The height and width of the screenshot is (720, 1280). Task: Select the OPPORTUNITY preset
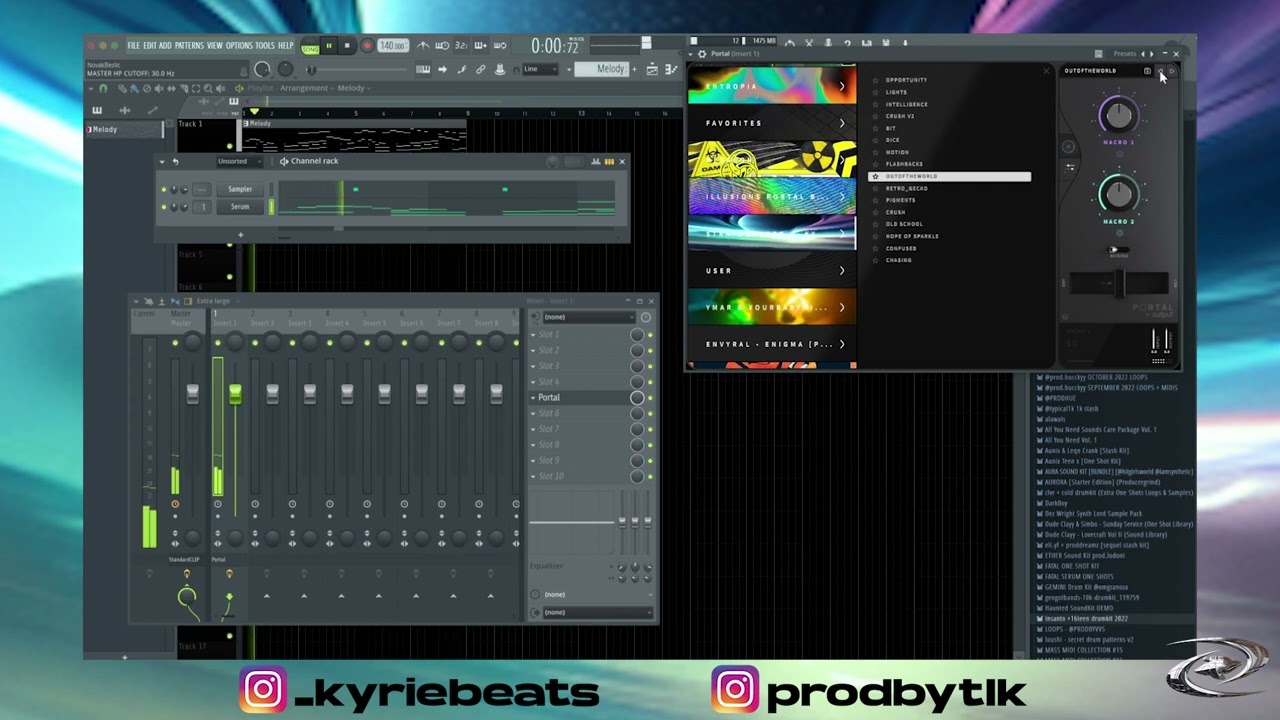click(x=906, y=80)
